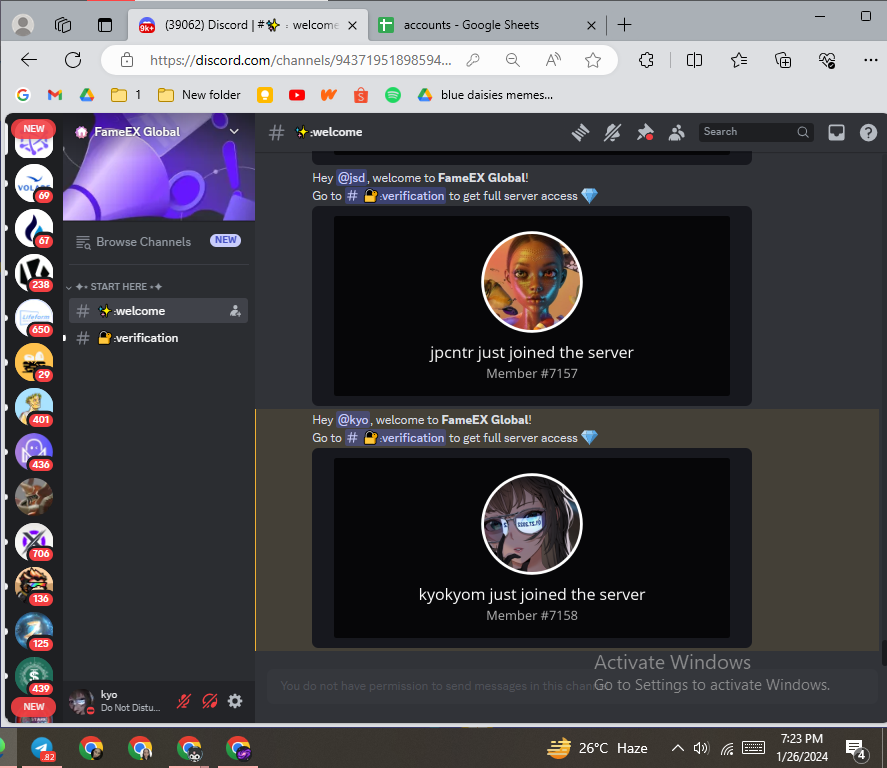Click the @jsd mention

tap(351, 178)
